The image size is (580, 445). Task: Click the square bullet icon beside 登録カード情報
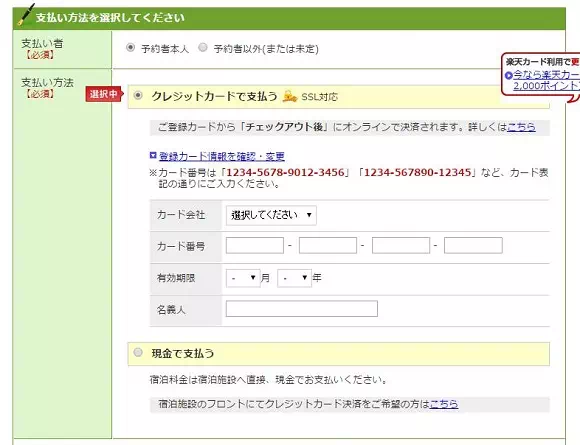point(153,155)
